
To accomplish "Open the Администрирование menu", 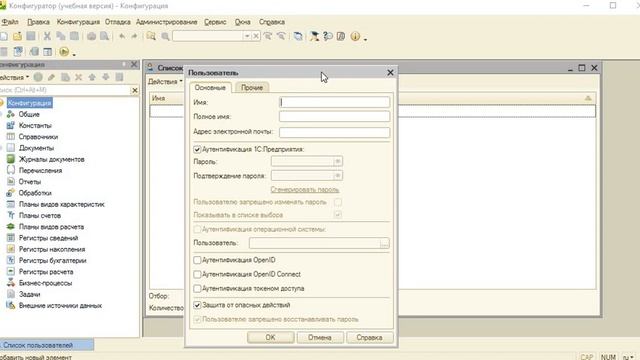I will [x=167, y=22].
